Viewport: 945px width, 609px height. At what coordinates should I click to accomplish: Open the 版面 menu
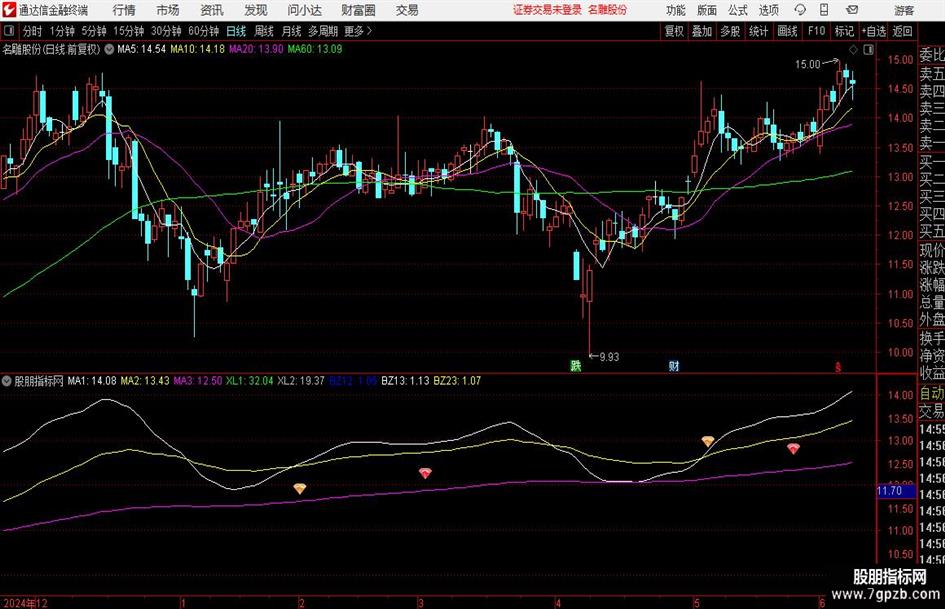click(706, 10)
